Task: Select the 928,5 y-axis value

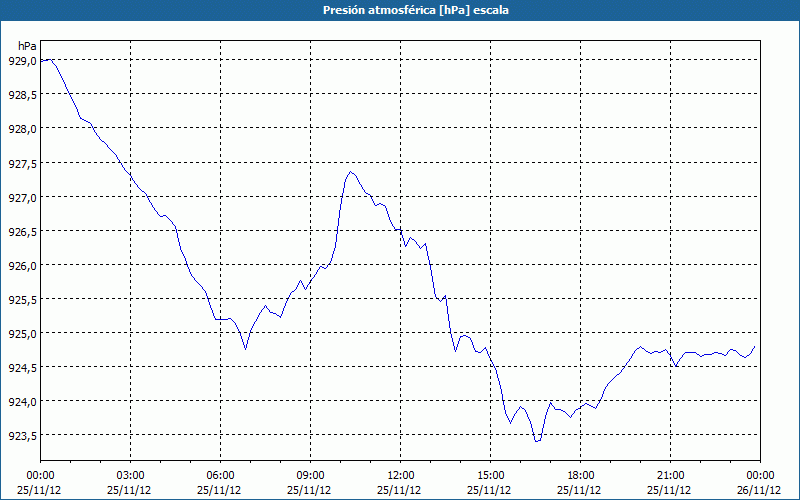Action: click(22, 94)
